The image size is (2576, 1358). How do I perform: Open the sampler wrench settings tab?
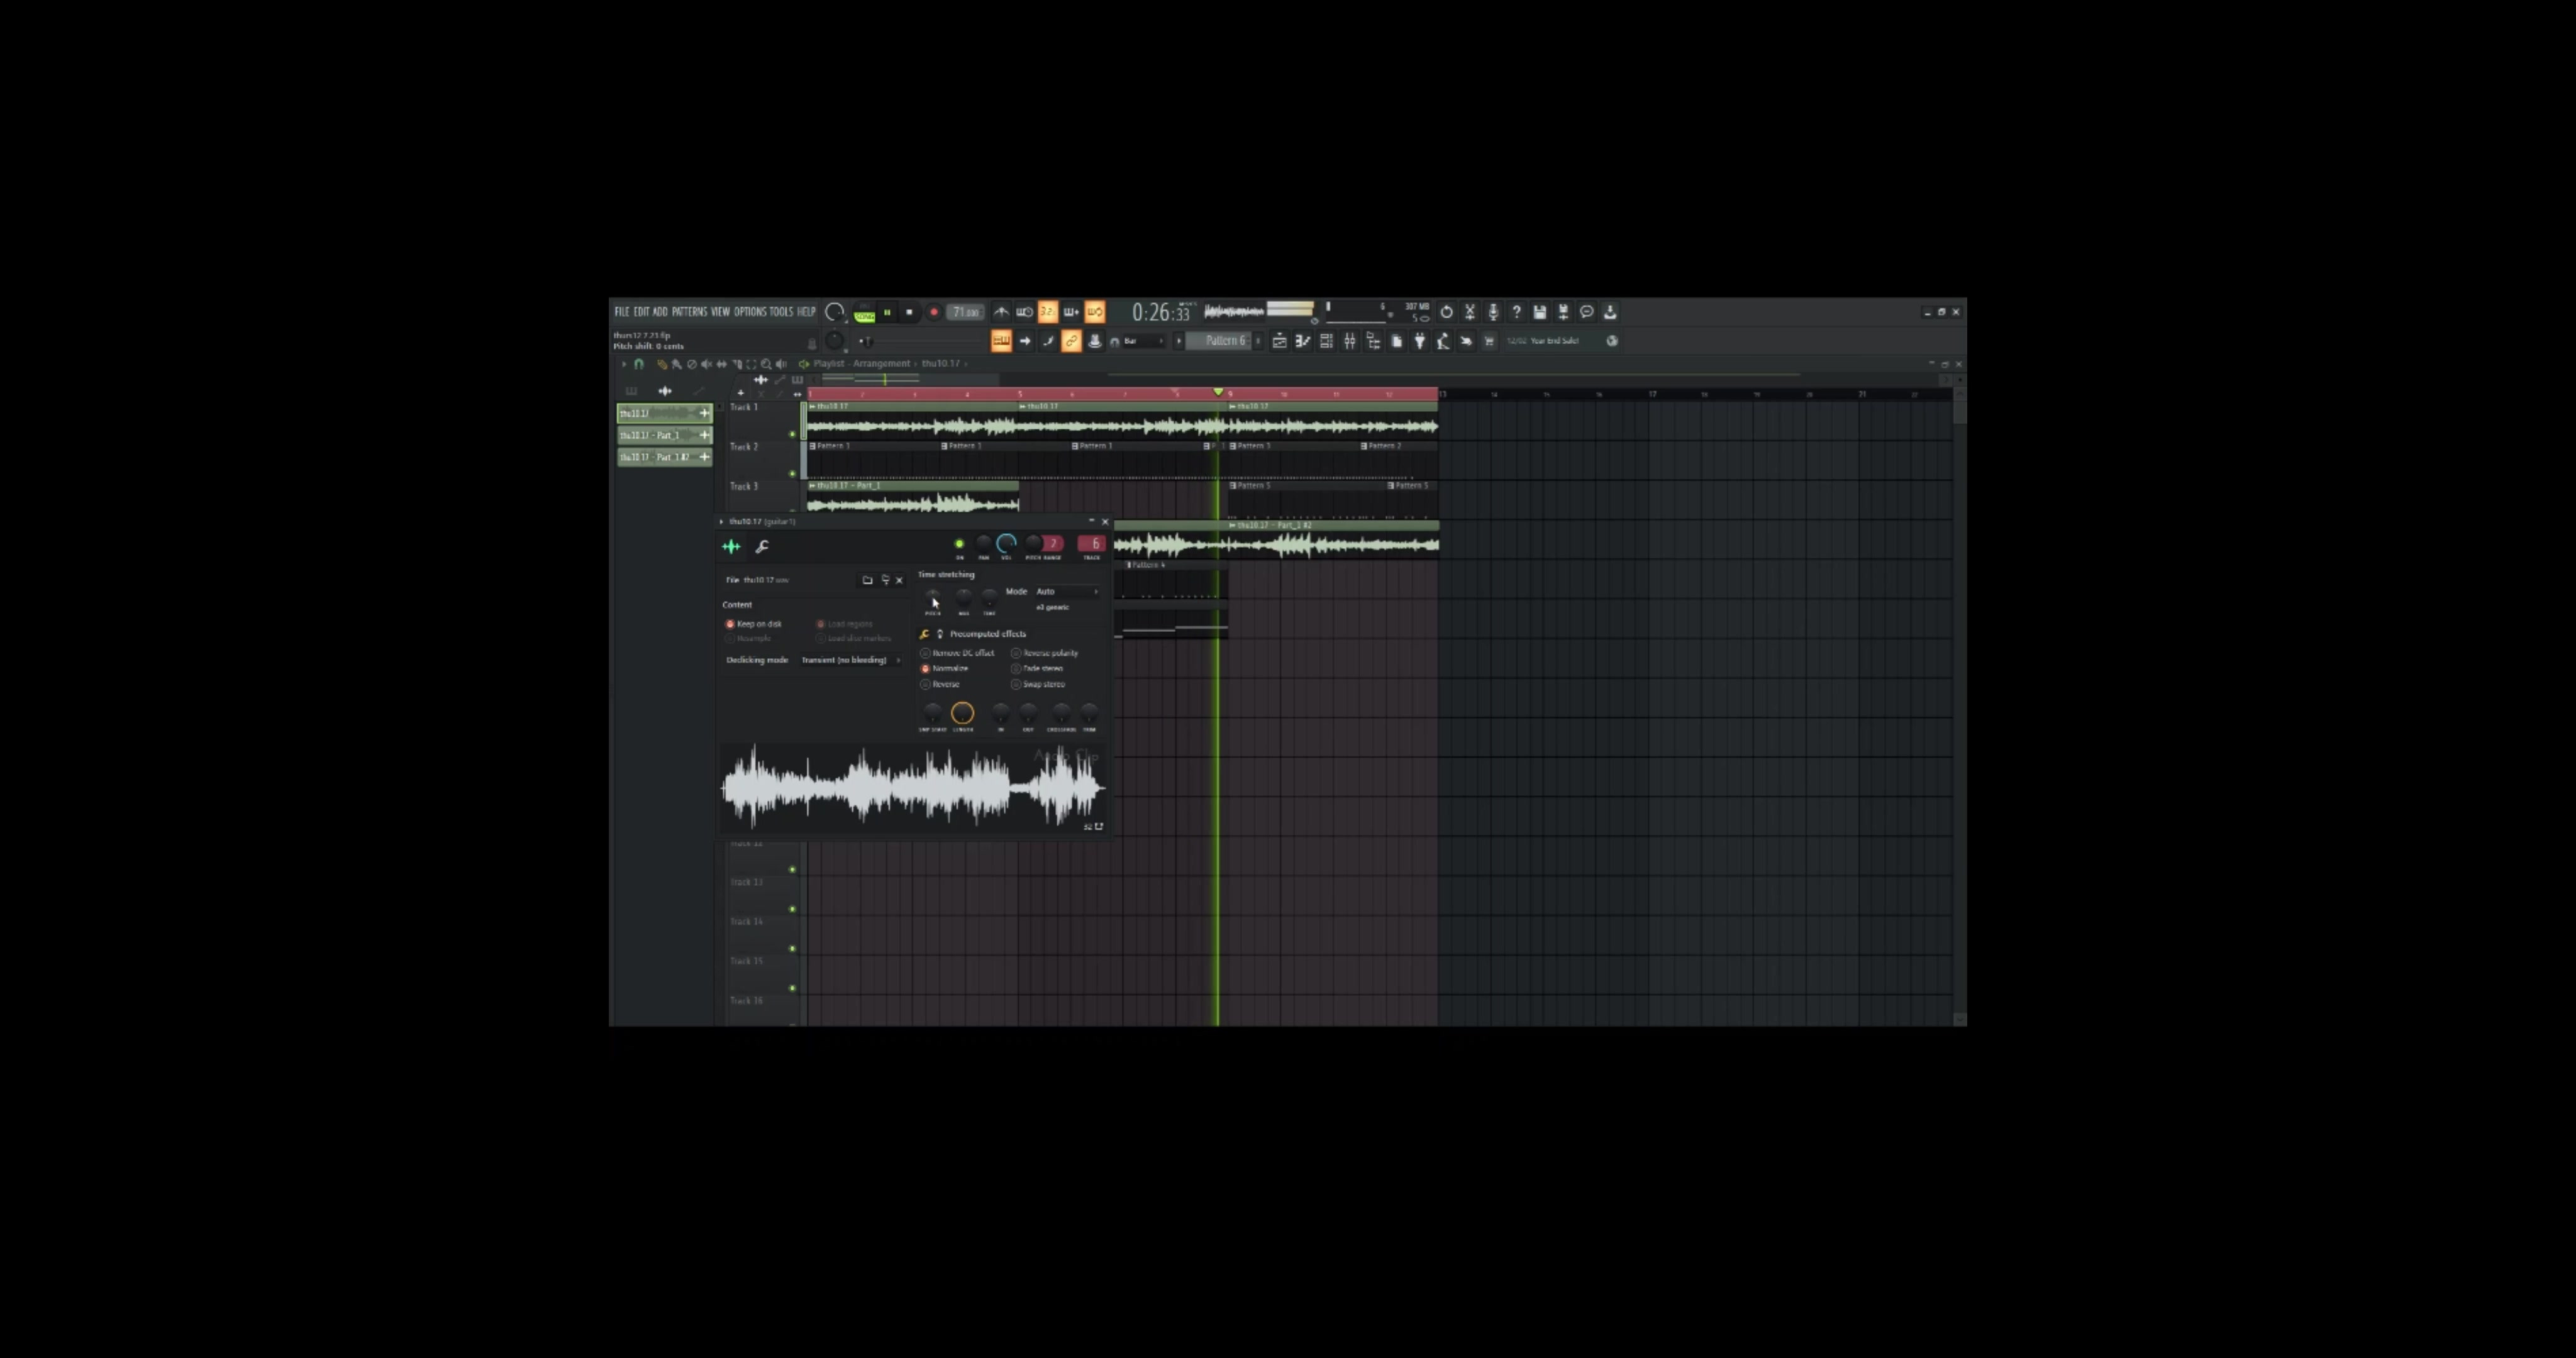762,546
